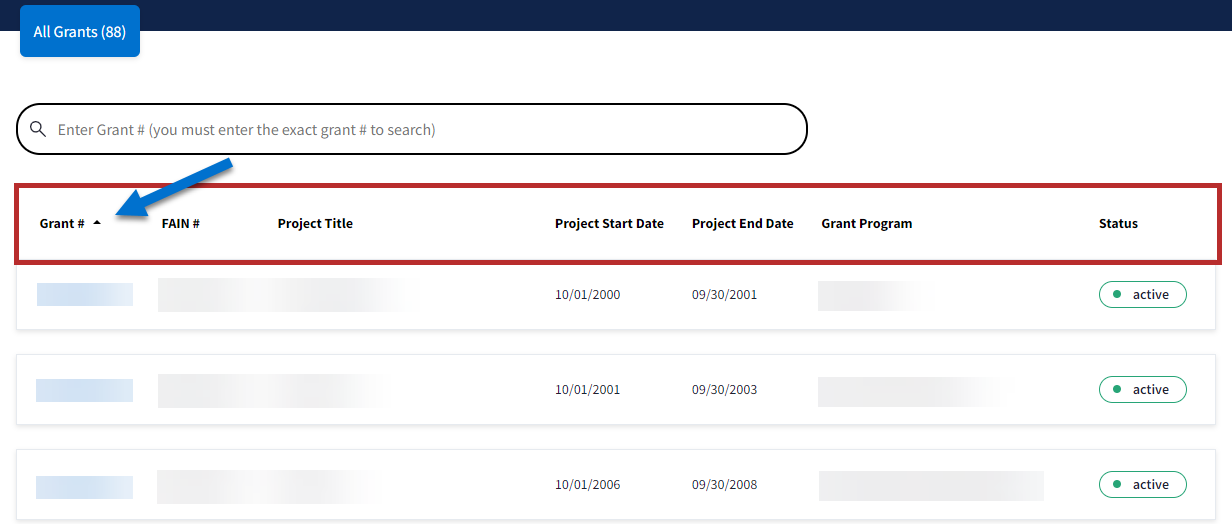Click the sort arrow beside Grant #
Image resolution: width=1232 pixels, height=524 pixels.
pyautogui.click(x=97, y=223)
